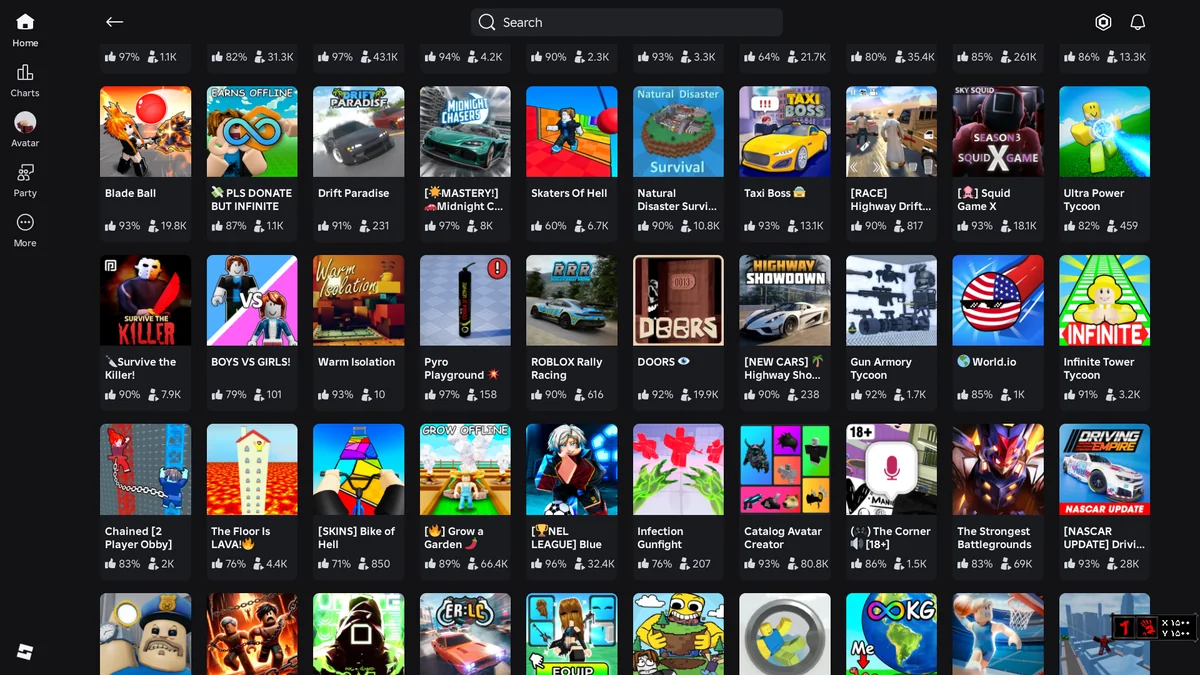Open the More sidebar menu
Screen dimensions: 1200x675
(x=25, y=230)
